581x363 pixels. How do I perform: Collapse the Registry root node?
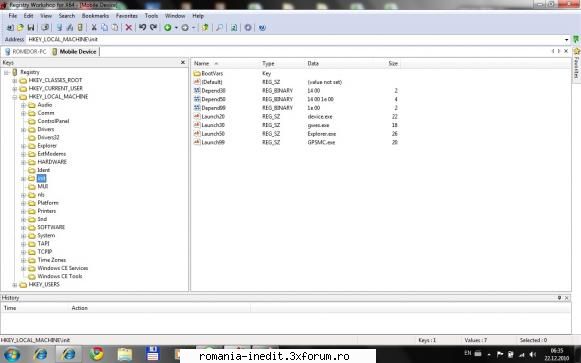coord(6,72)
